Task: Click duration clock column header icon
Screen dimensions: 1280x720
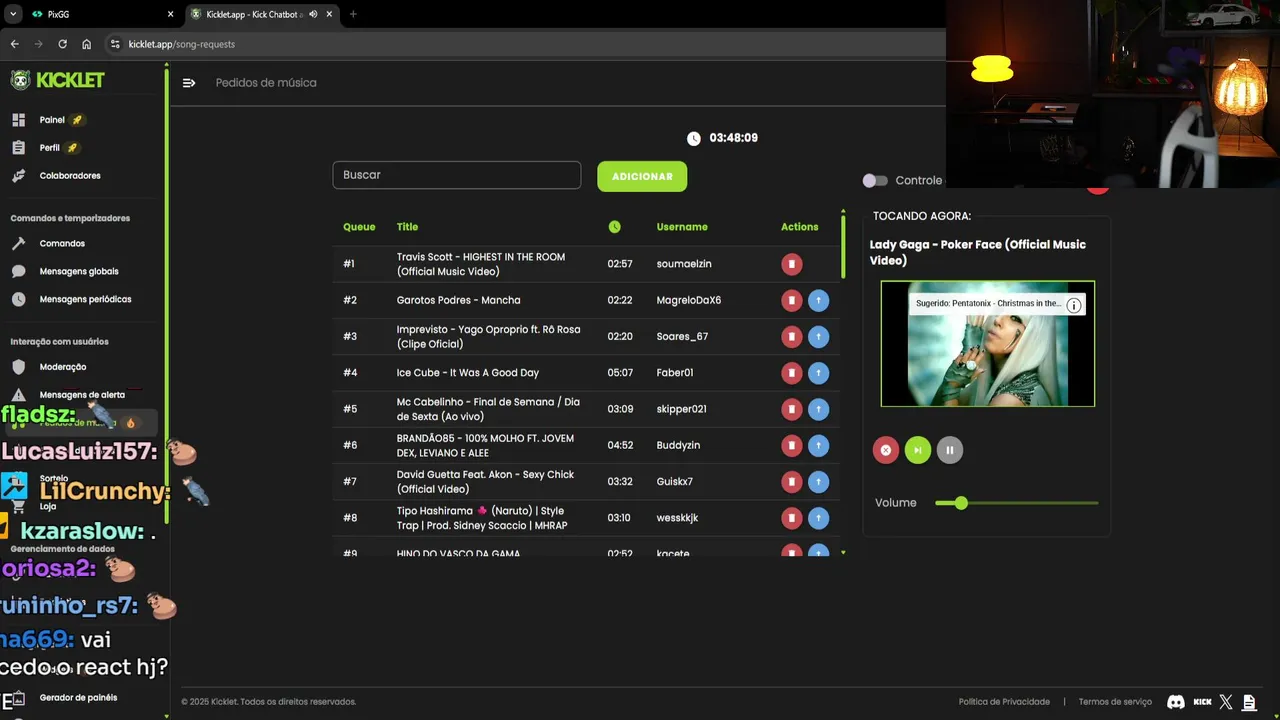Action: 614,227
